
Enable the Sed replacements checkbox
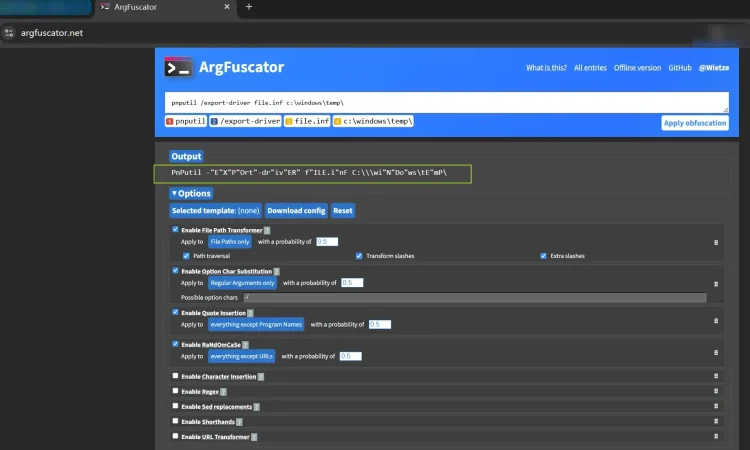[x=175, y=406]
